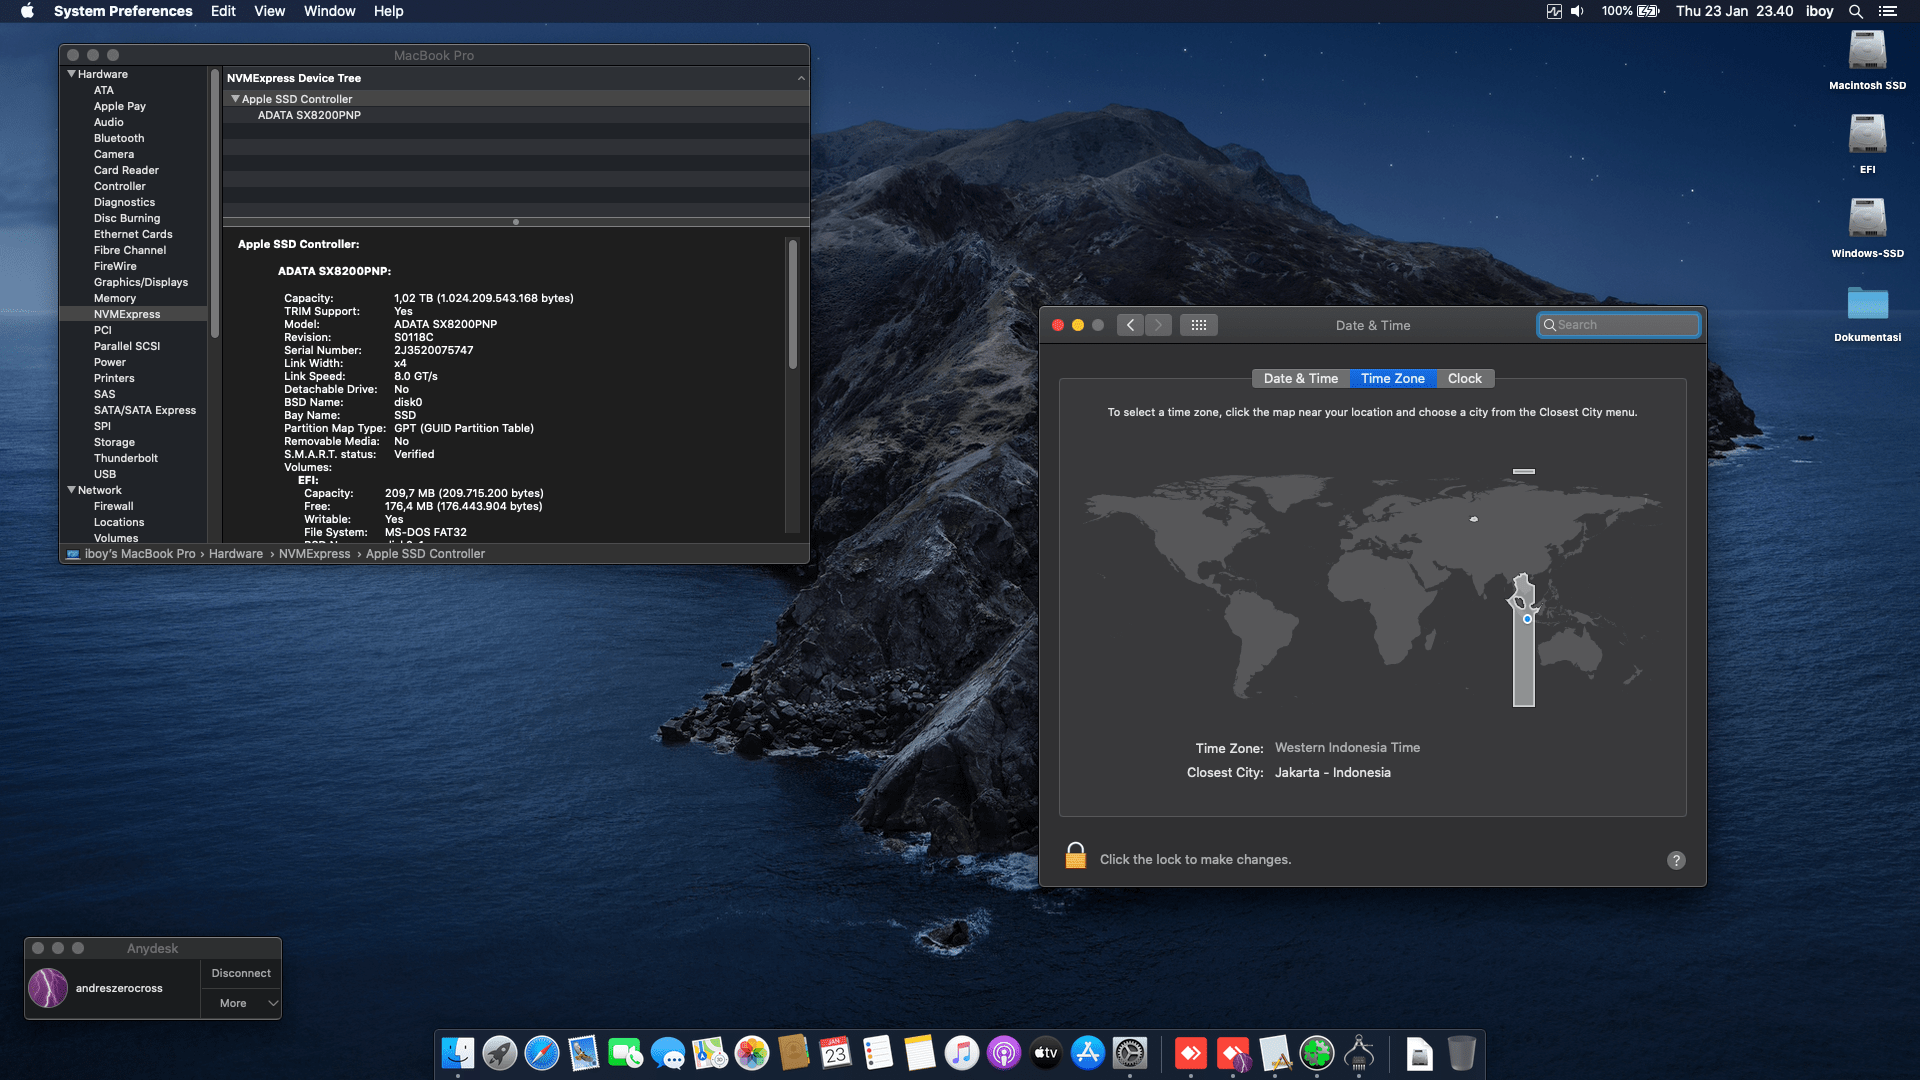Open Messages from the Dock
This screenshot has width=1920, height=1080.
668,1053
